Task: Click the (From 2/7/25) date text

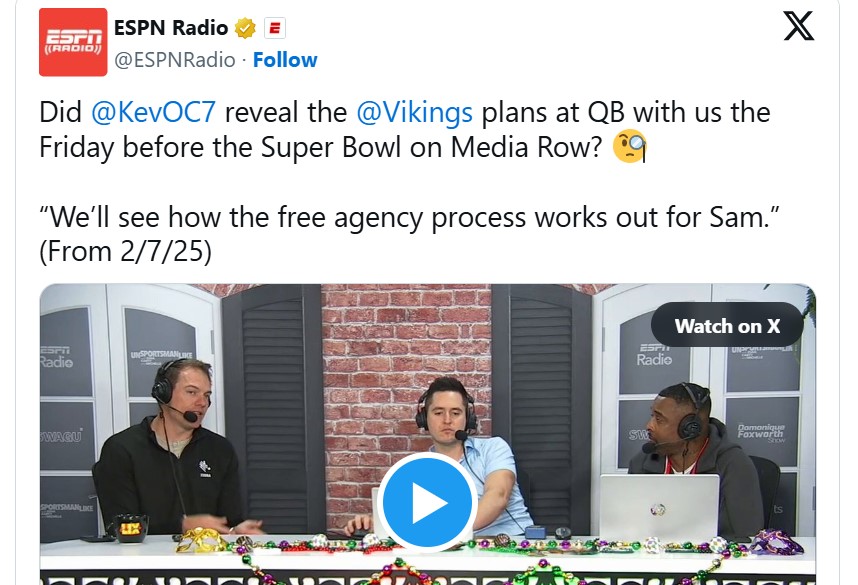Action: pyautogui.click(x=125, y=252)
